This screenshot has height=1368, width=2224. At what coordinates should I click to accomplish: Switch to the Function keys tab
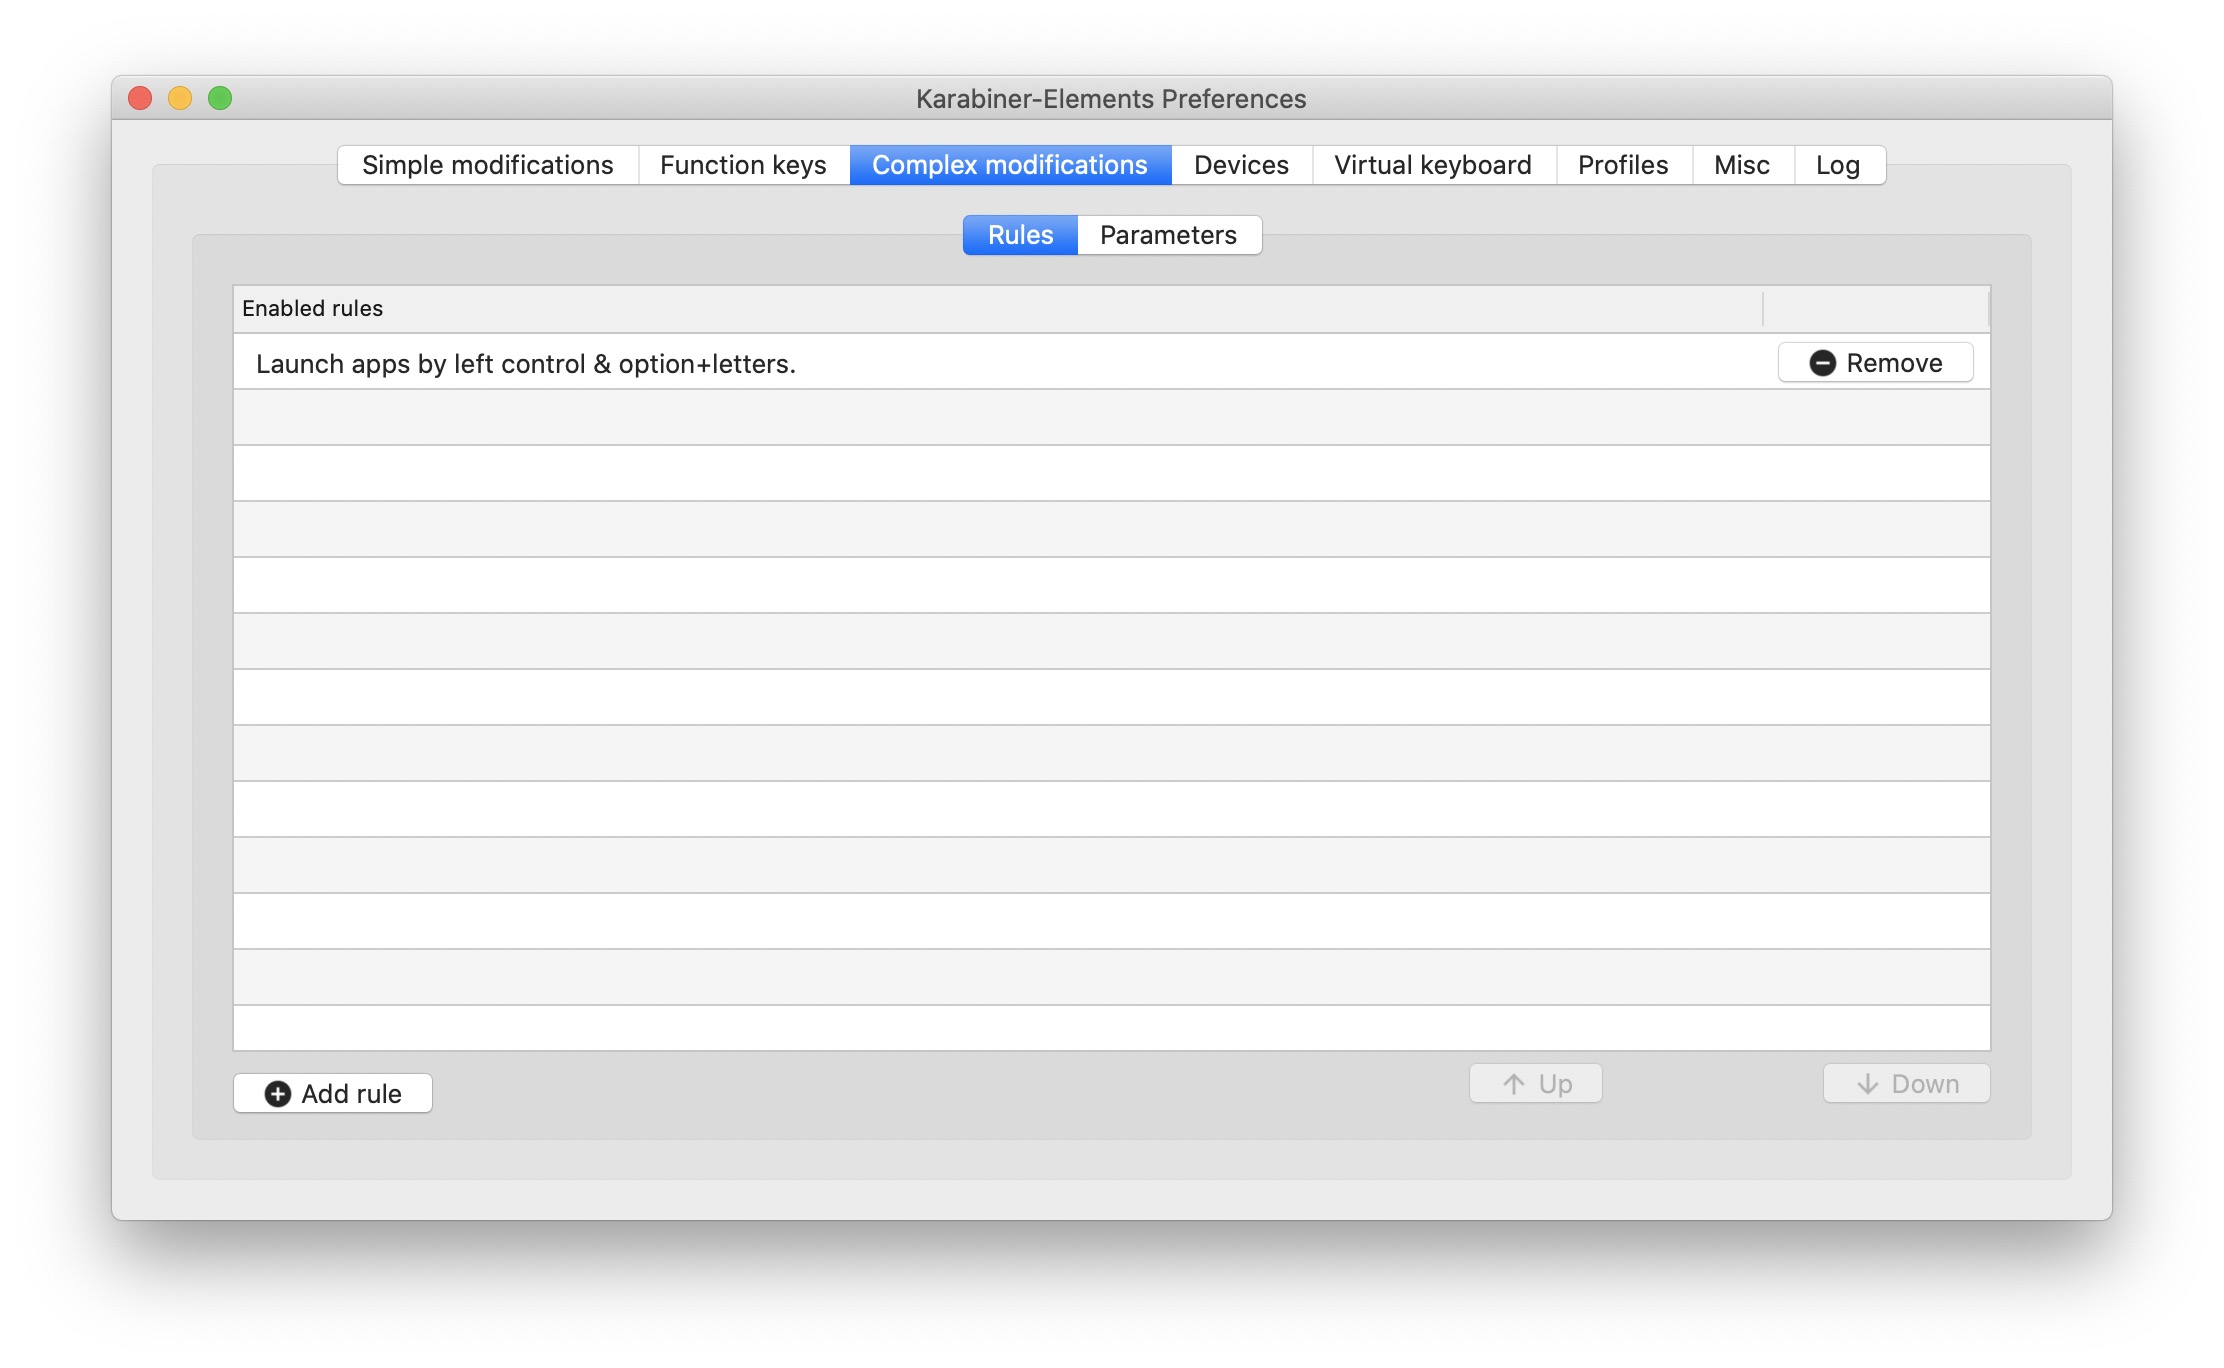pos(743,165)
